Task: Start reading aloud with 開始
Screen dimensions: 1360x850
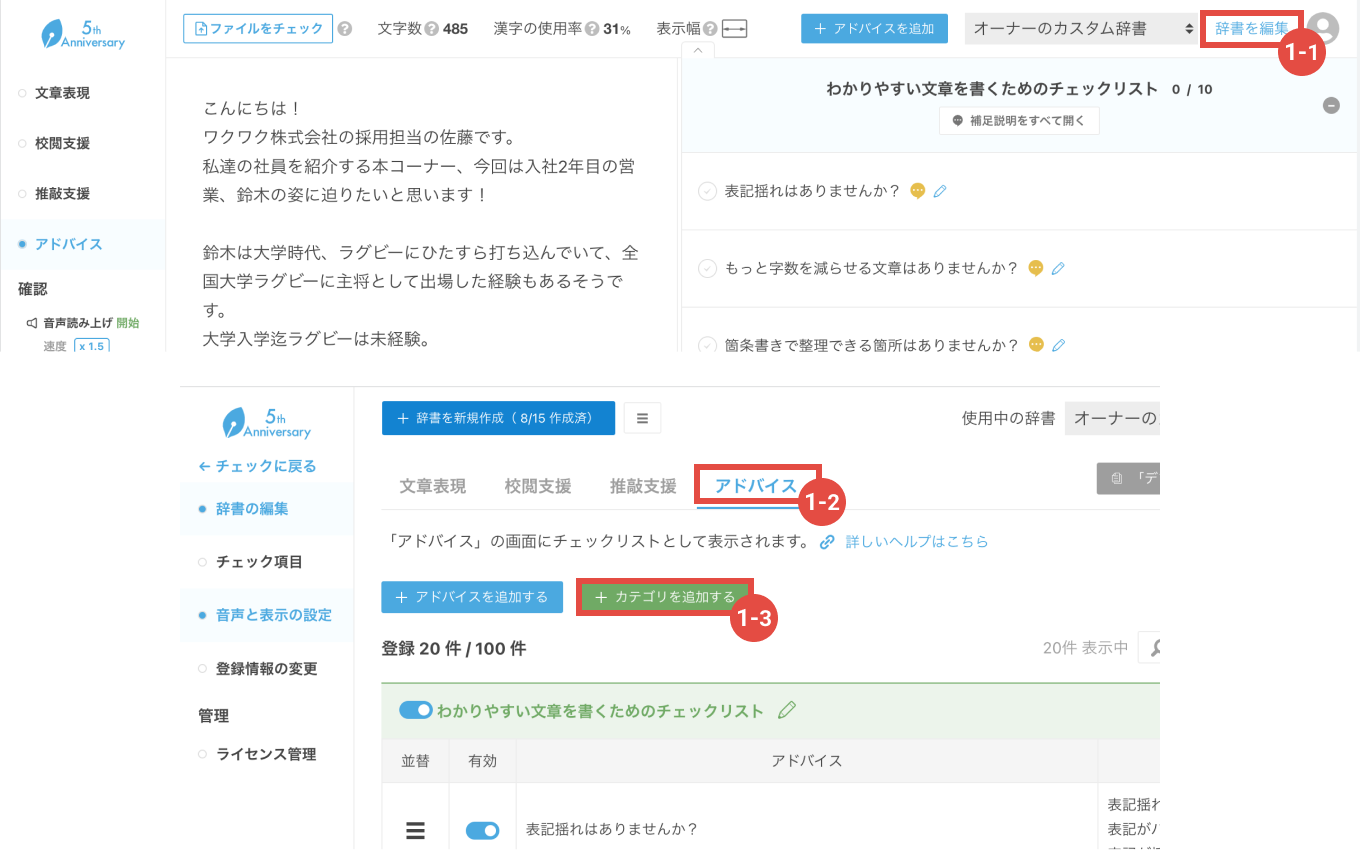Action: pyautogui.click(x=128, y=323)
